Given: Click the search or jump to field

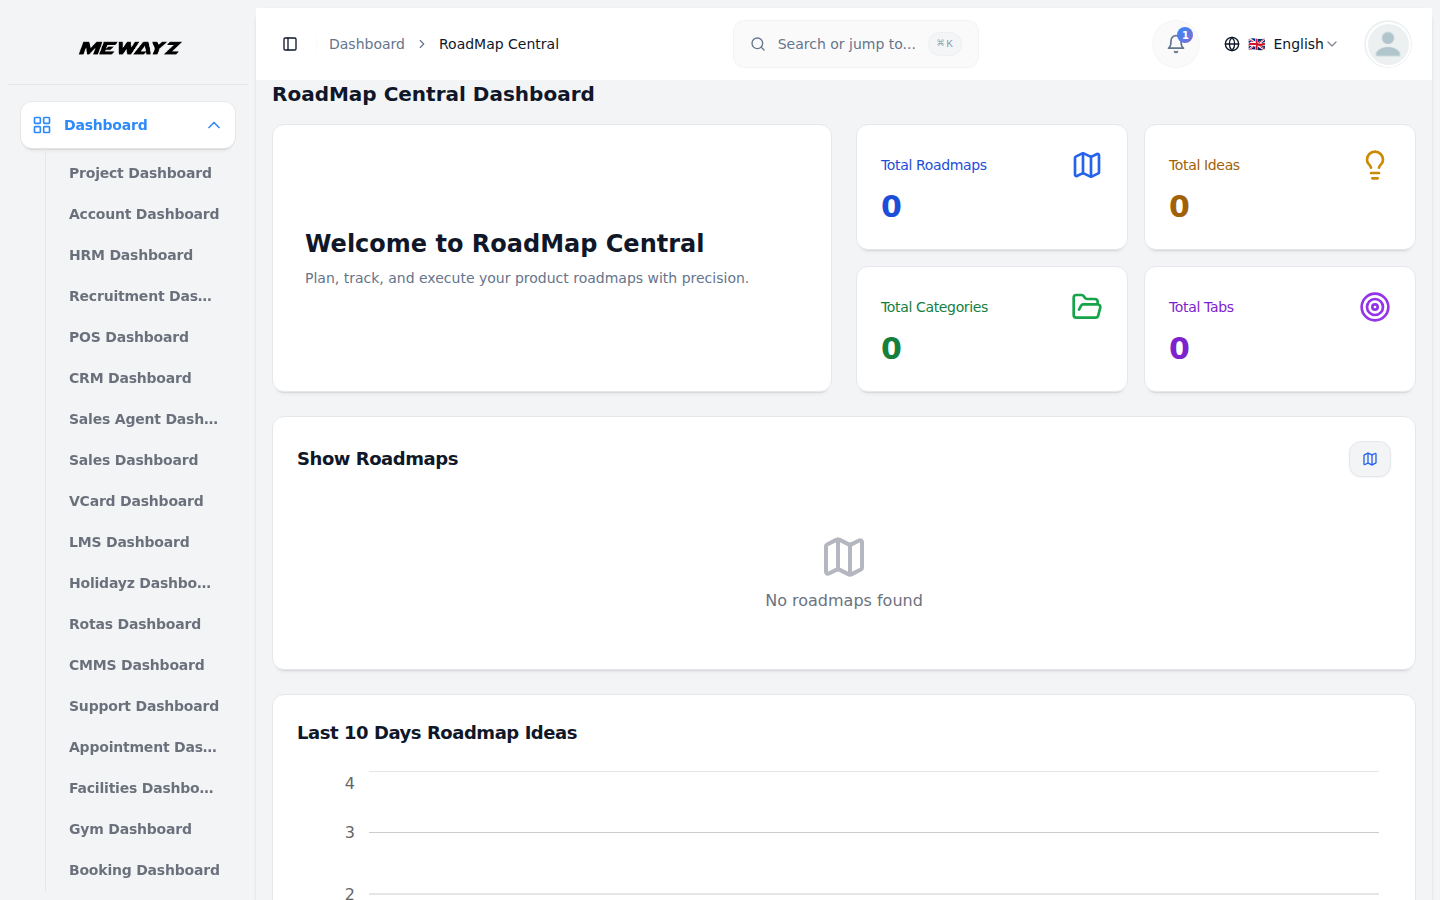Looking at the screenshot, I should pyautogui.click(x=855, y=44).
